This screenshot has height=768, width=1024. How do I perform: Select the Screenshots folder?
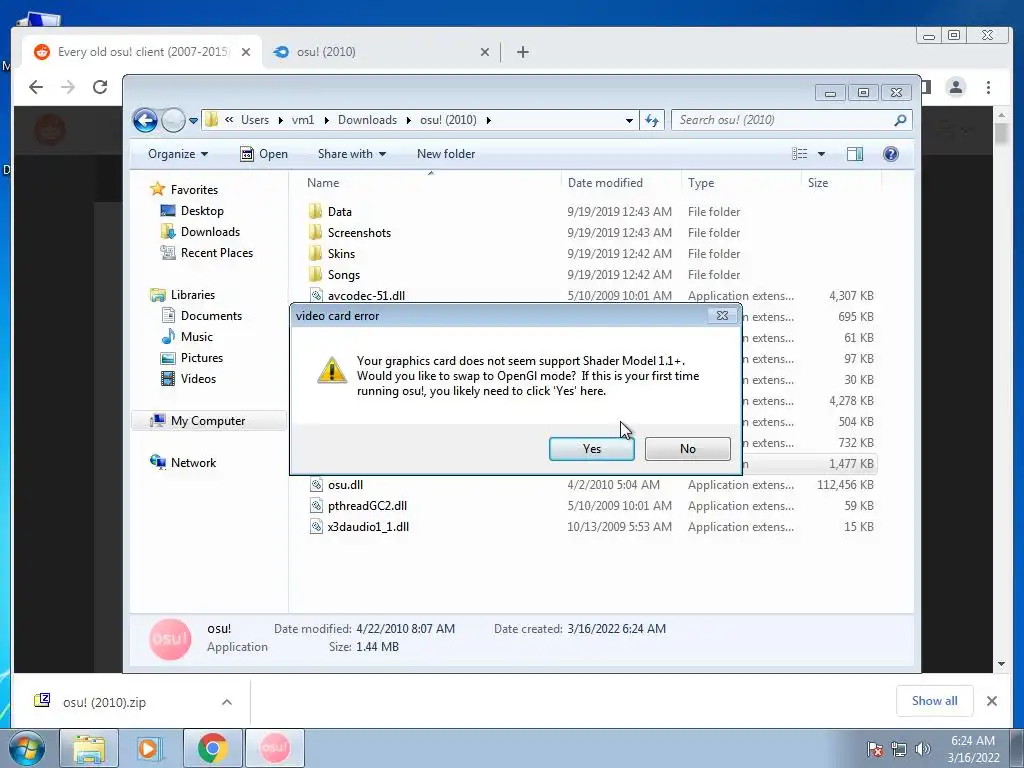359,232
